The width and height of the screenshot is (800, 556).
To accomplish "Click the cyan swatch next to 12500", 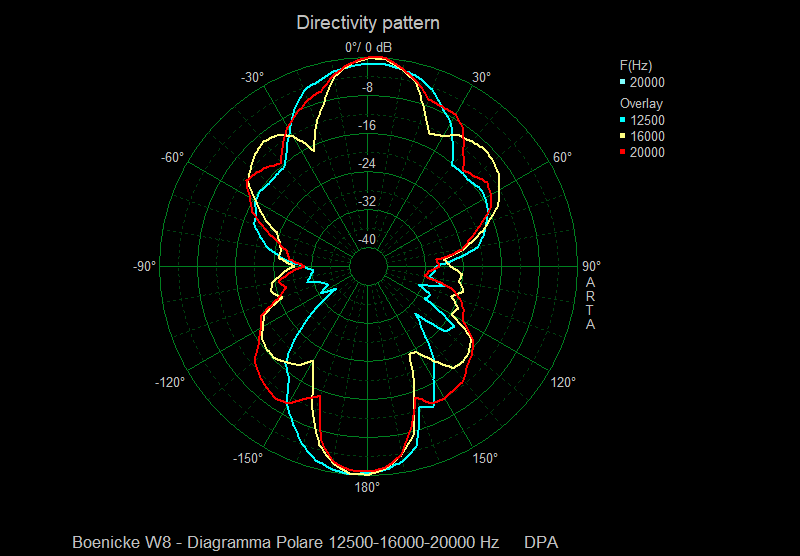I will [622, 120].
